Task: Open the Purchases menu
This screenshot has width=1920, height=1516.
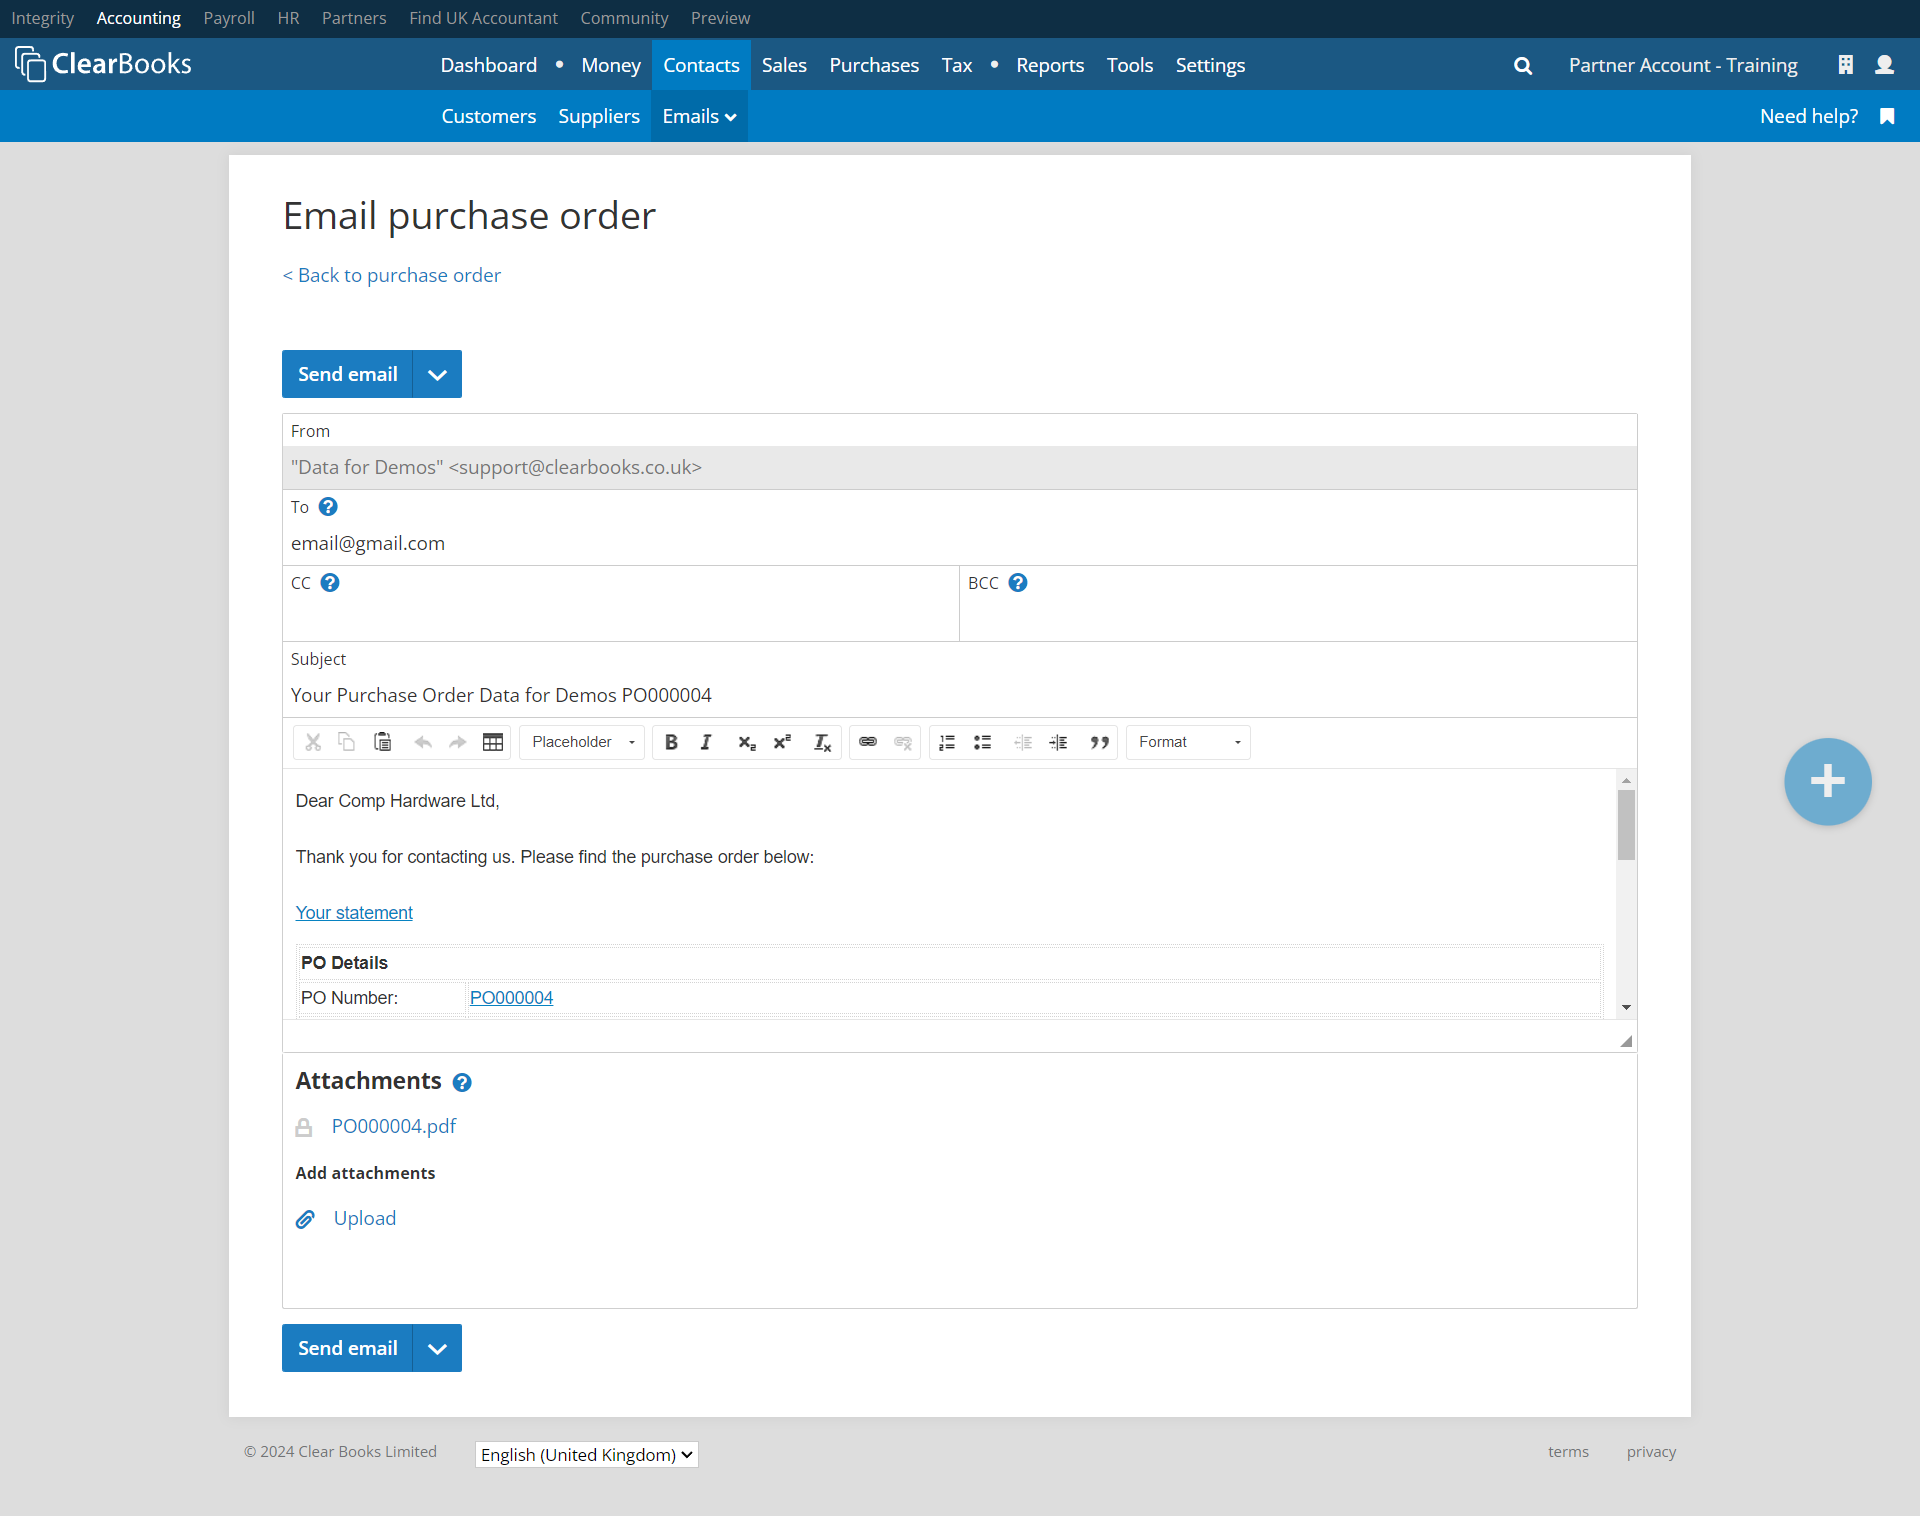Action: [873, 65]
